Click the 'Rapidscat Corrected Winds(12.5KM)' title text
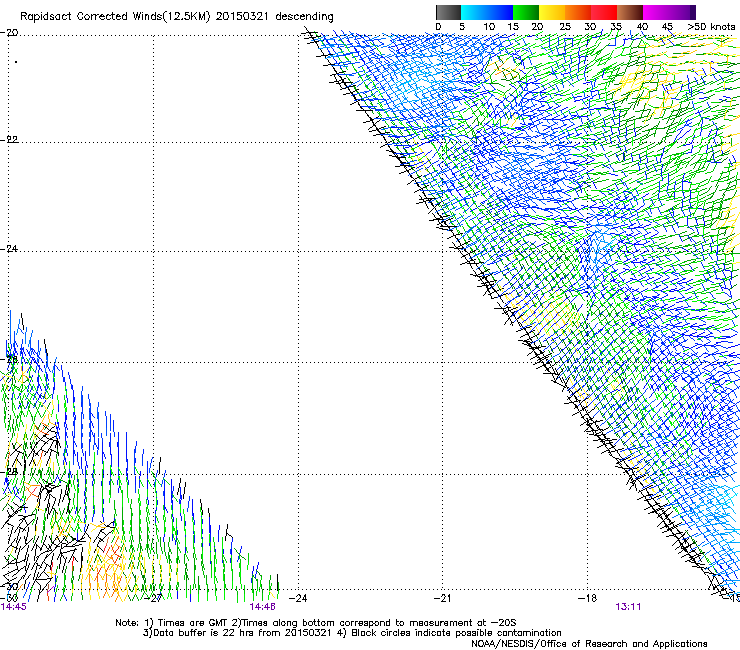740x650 pixels. click(115, 17)
